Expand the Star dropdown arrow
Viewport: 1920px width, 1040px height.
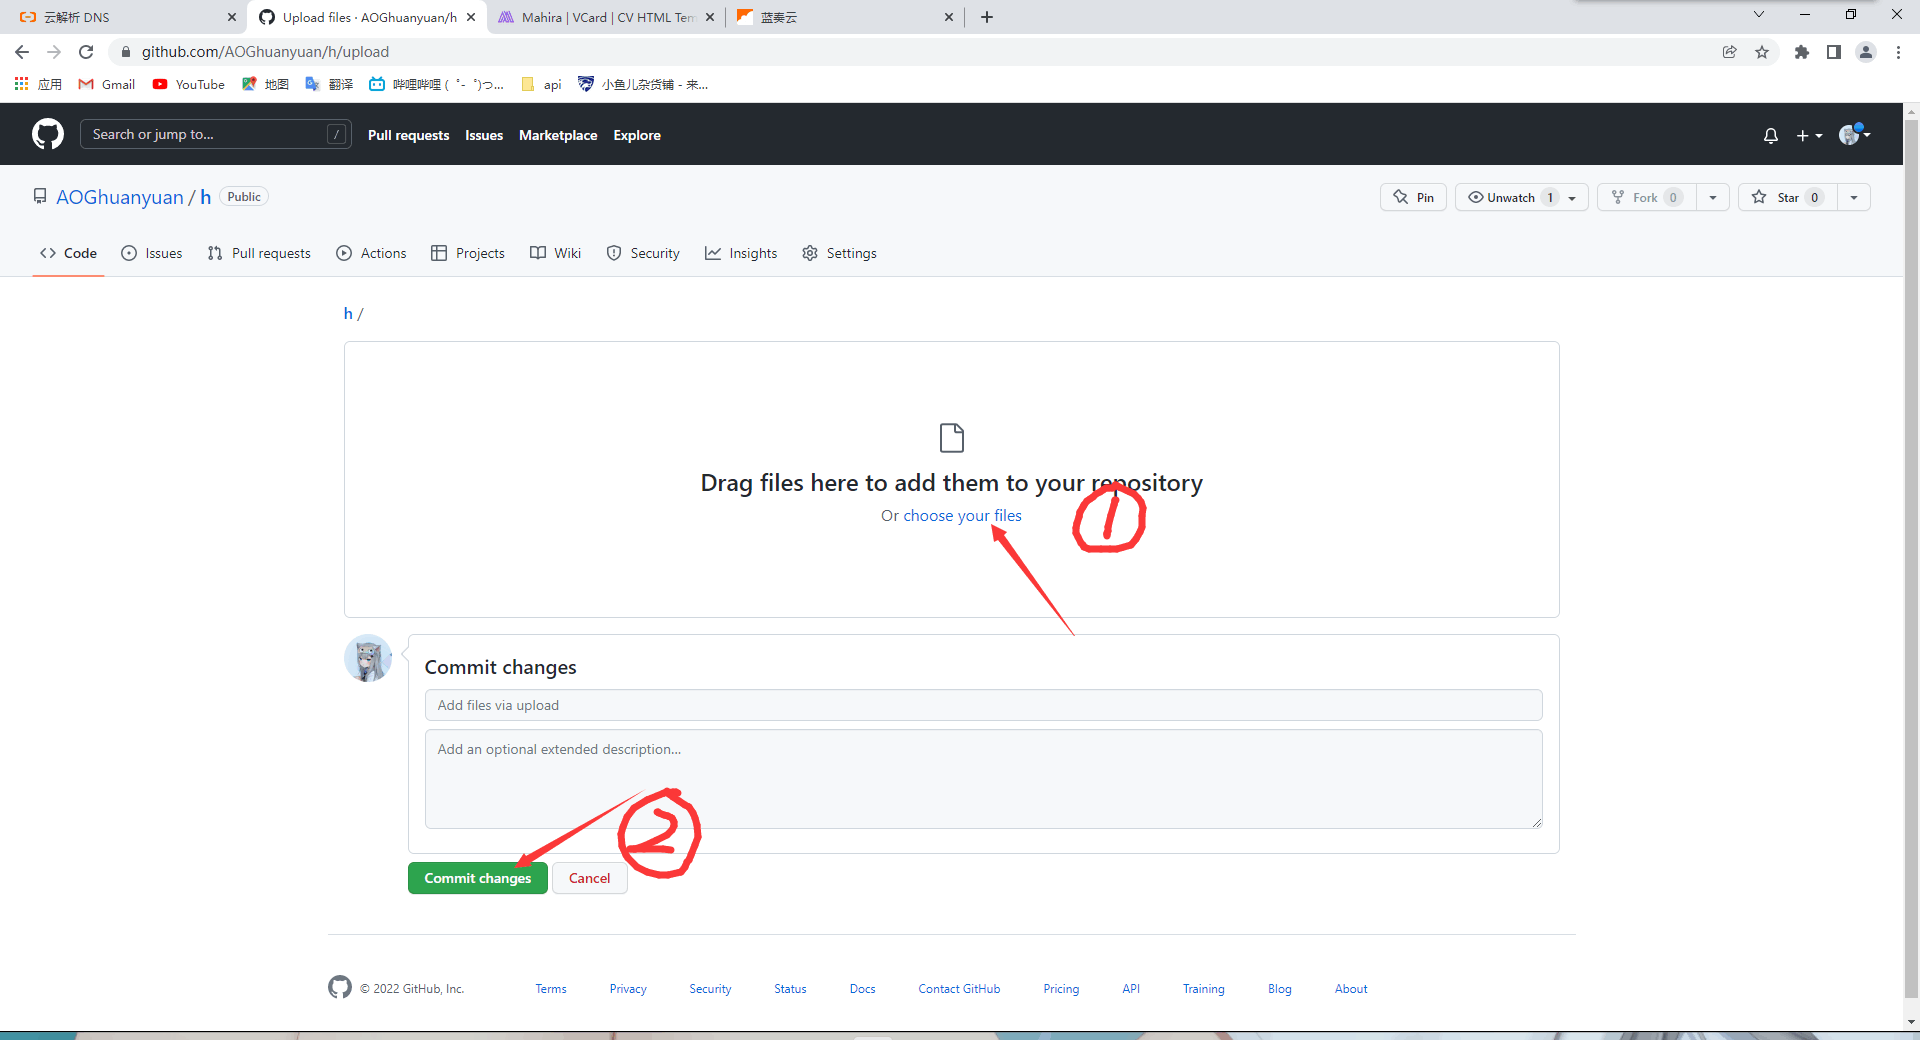1855,197
